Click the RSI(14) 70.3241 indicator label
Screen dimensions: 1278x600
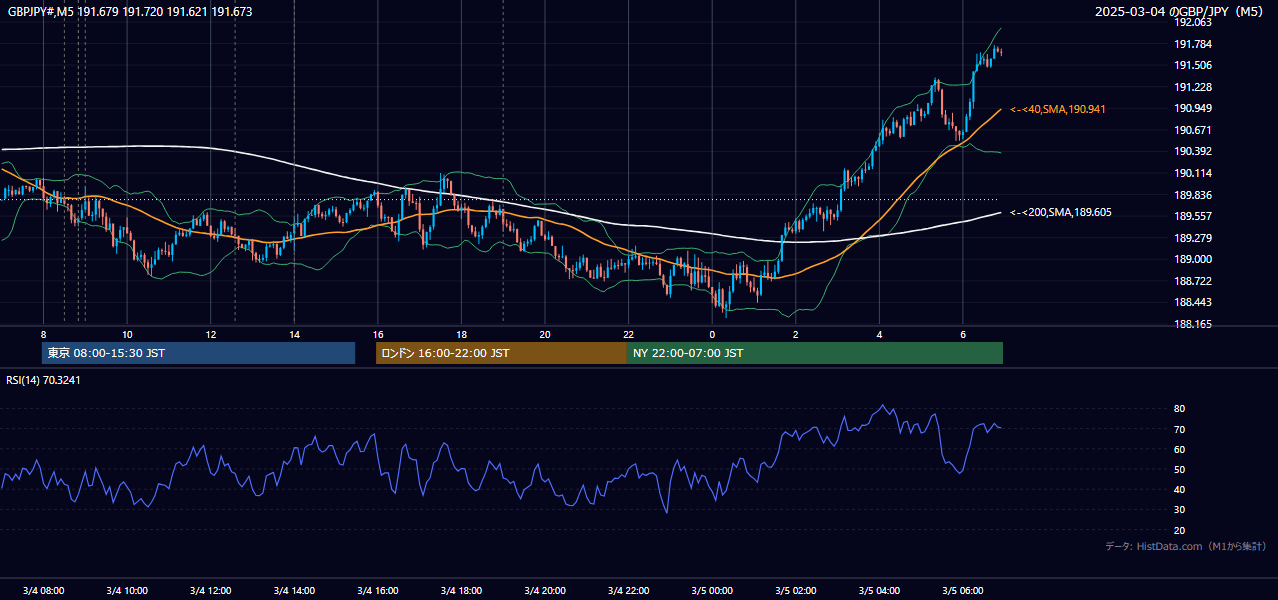click(44, 380)
